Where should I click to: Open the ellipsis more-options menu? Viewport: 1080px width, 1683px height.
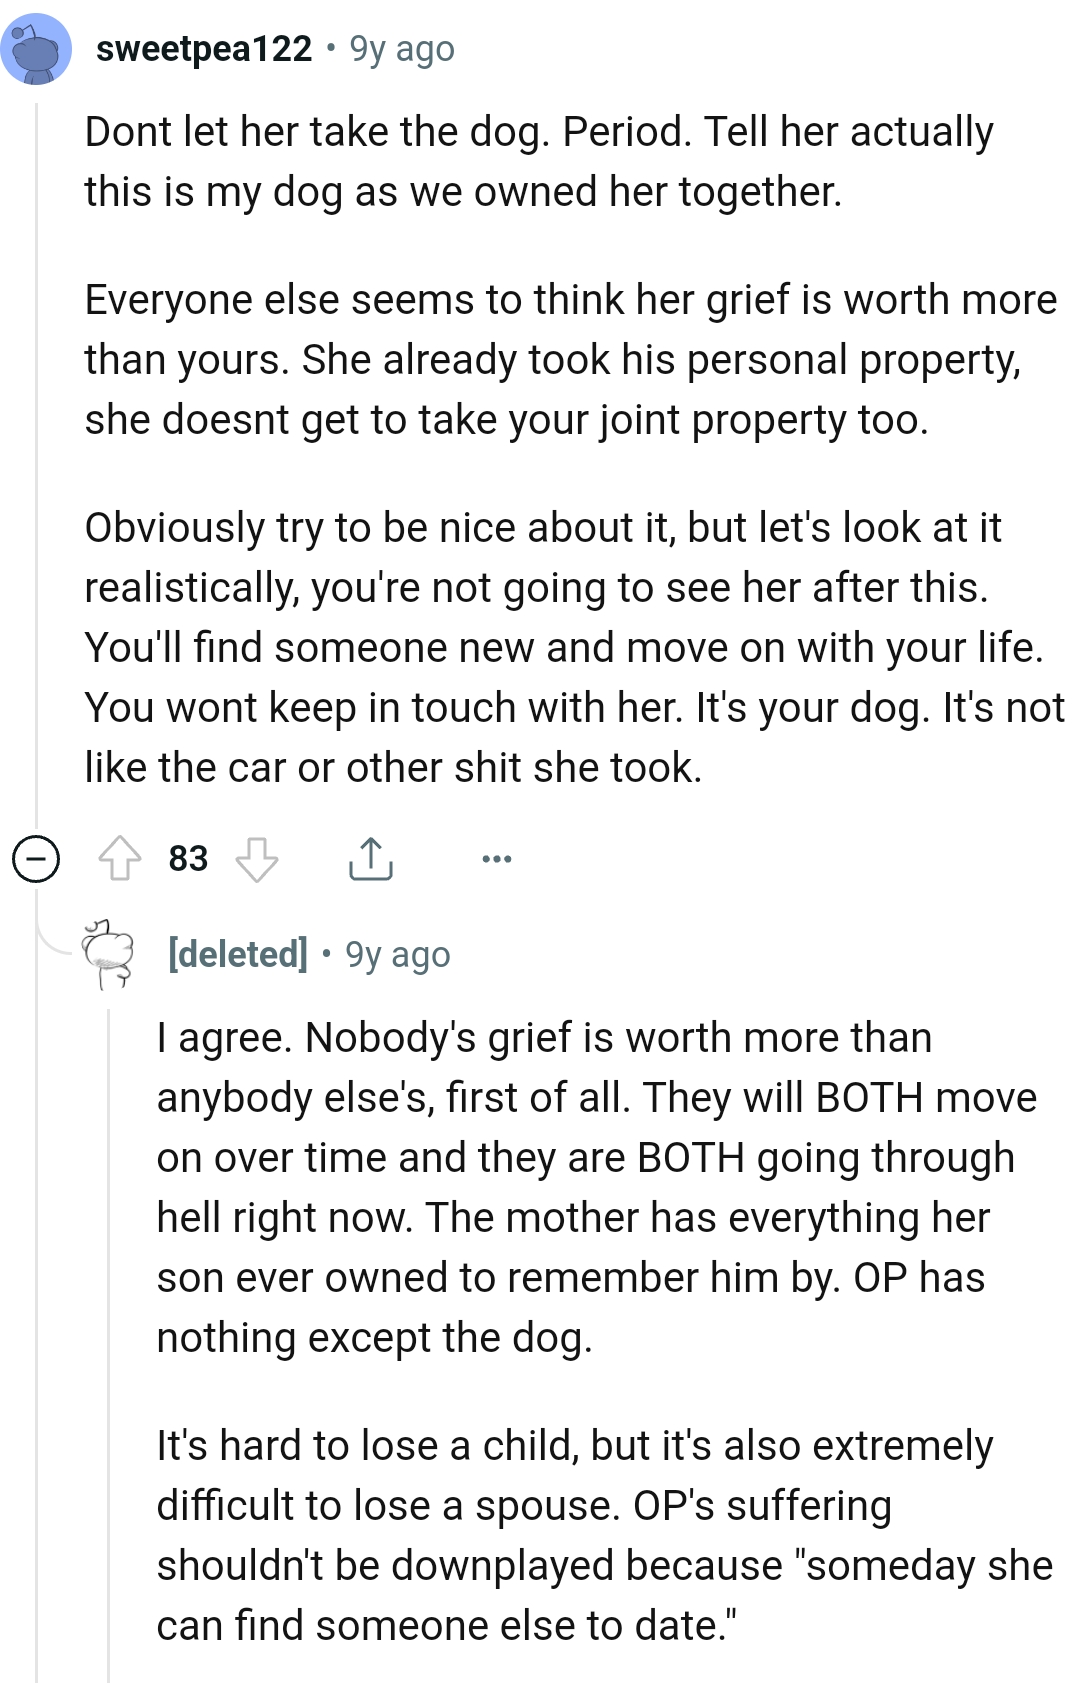[x=497, y=858]
